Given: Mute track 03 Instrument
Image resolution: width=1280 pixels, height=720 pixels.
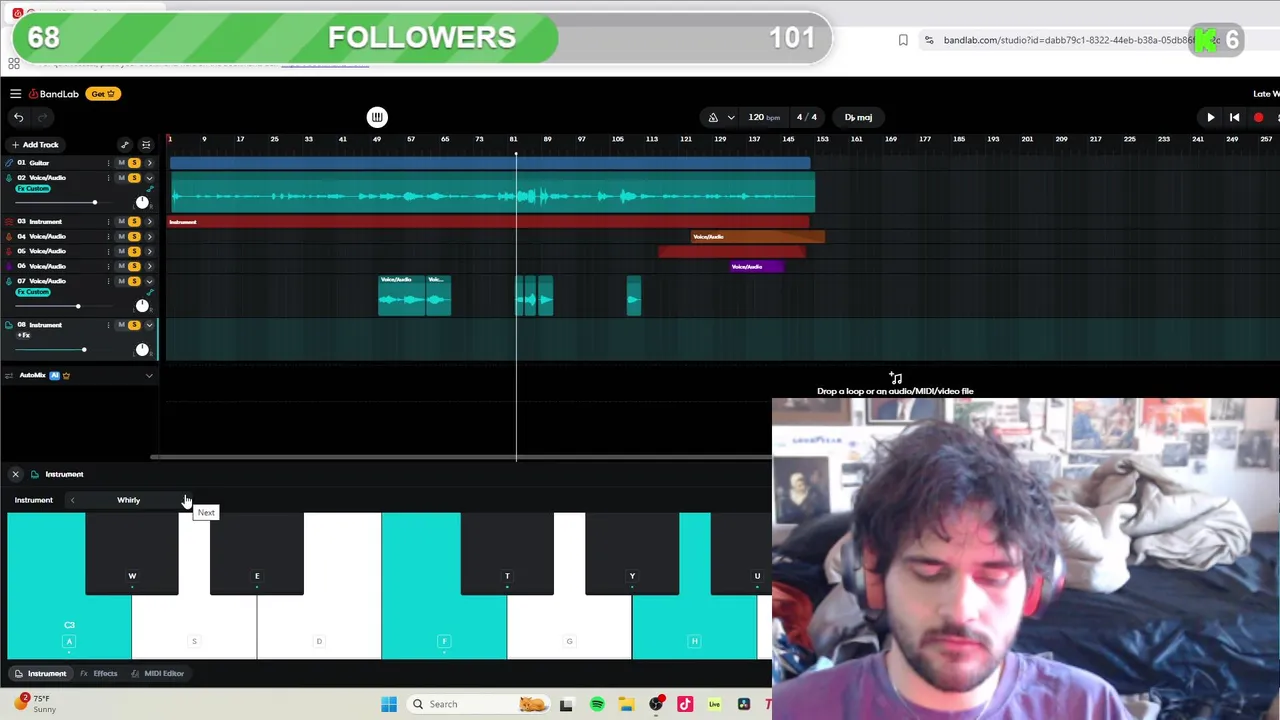Looking at the screenshot, I should (x=122, y=222).
